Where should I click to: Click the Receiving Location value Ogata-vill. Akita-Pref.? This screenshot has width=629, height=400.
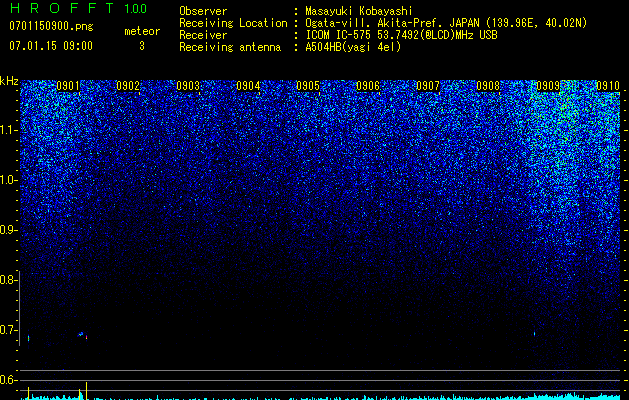(x=375, y=23)
